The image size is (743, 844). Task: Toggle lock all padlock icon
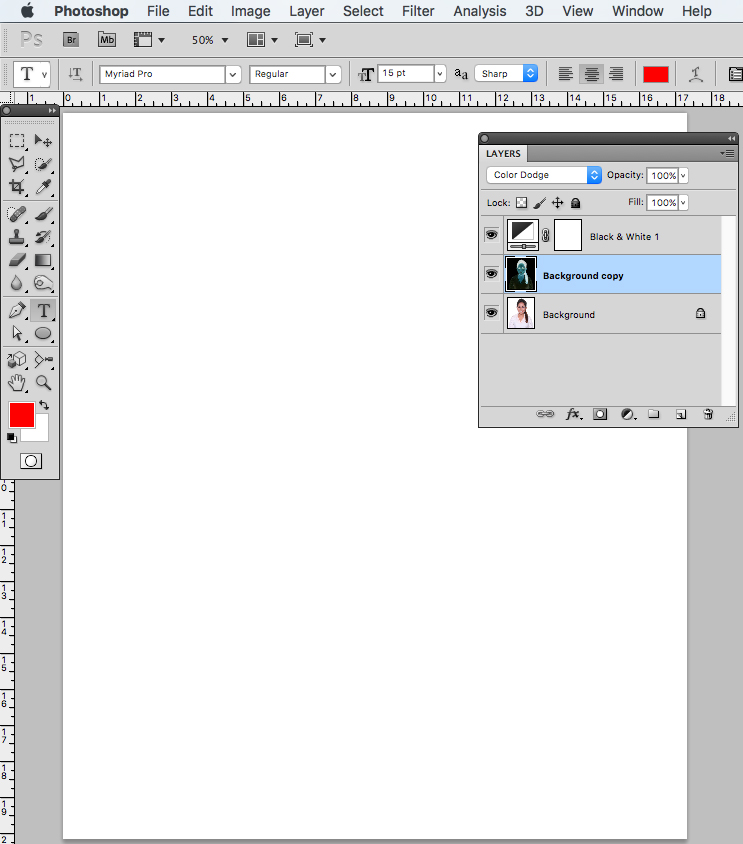576,203
